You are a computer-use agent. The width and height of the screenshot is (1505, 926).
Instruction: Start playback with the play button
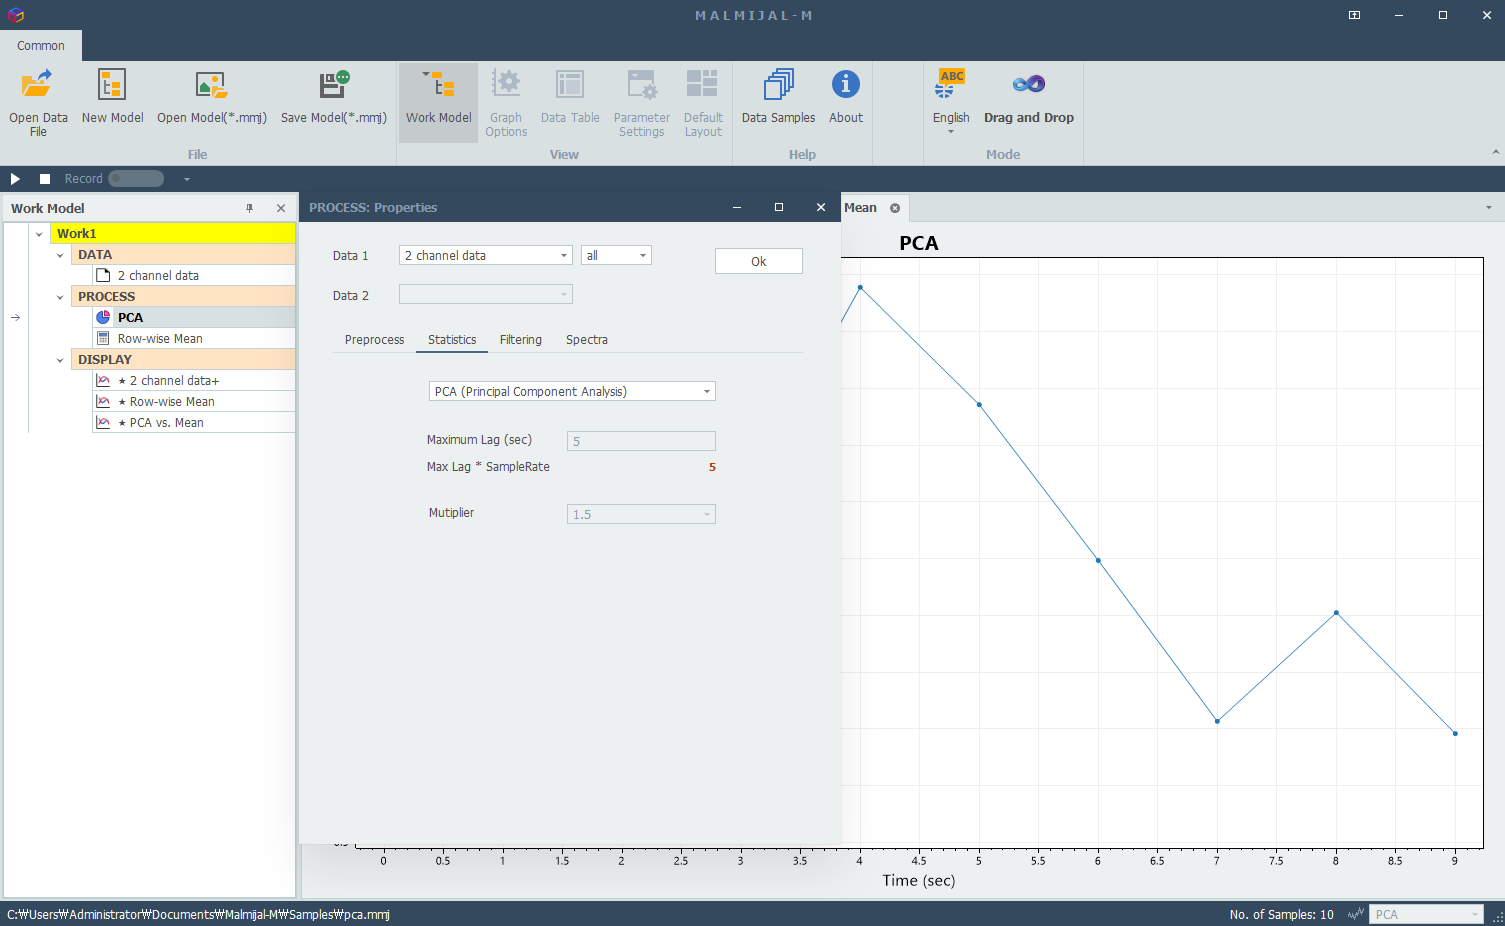coord(15,179)
